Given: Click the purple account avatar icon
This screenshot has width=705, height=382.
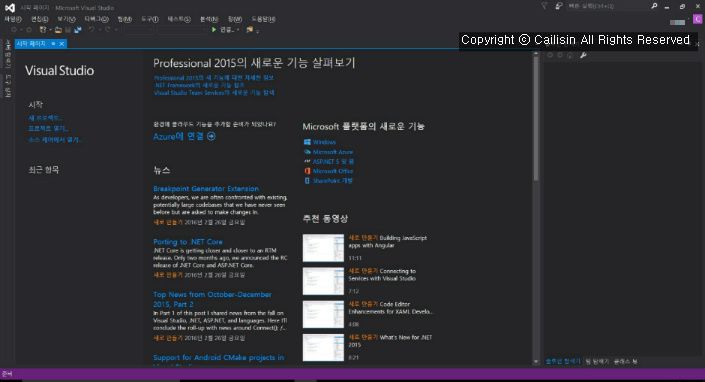Looking at the screenshot, I should 697,19.
